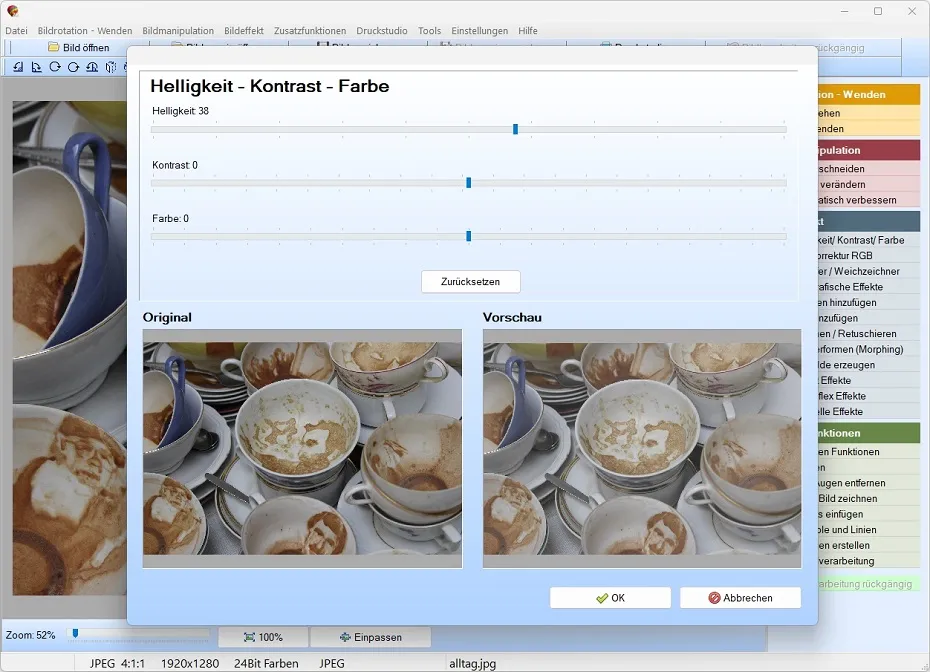The height and width of the screenshot is (672, 930).
Task: Click the Farbe slider handle
Action: 469,236
